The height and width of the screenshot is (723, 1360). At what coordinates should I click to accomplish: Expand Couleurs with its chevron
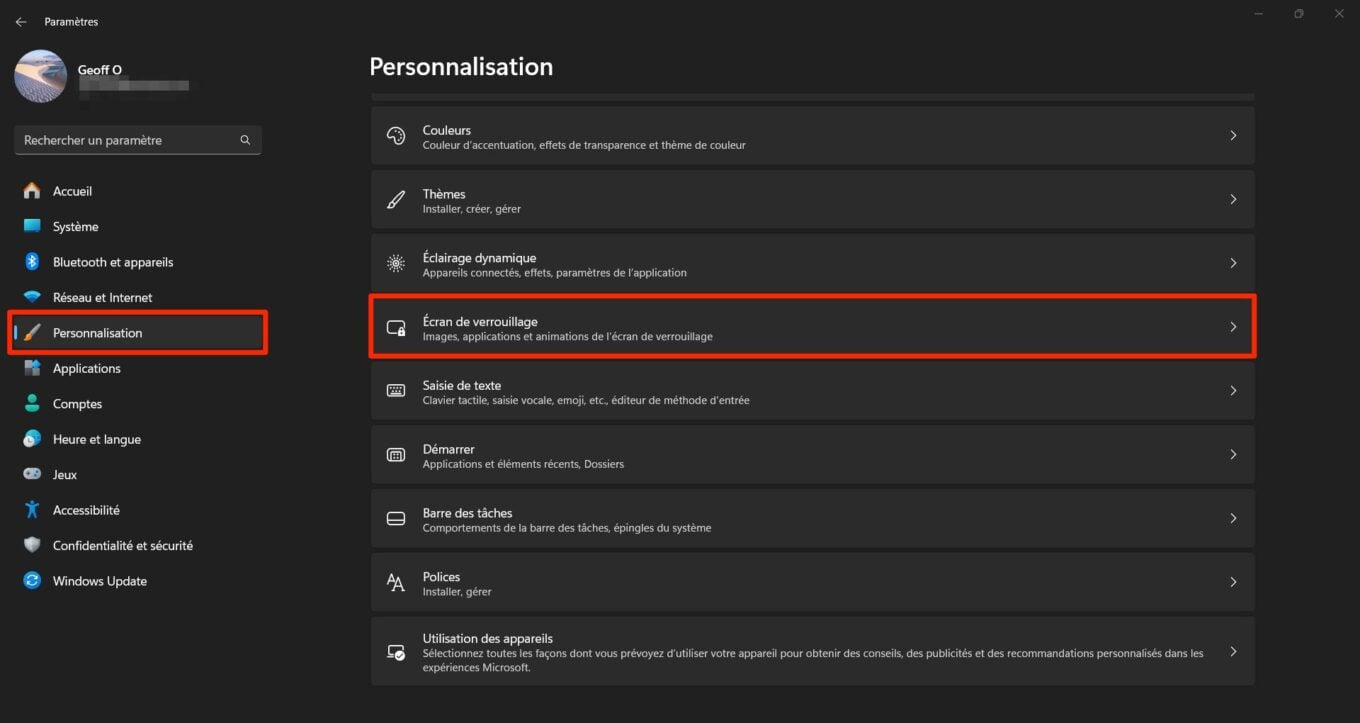[x=1233, y=135]
